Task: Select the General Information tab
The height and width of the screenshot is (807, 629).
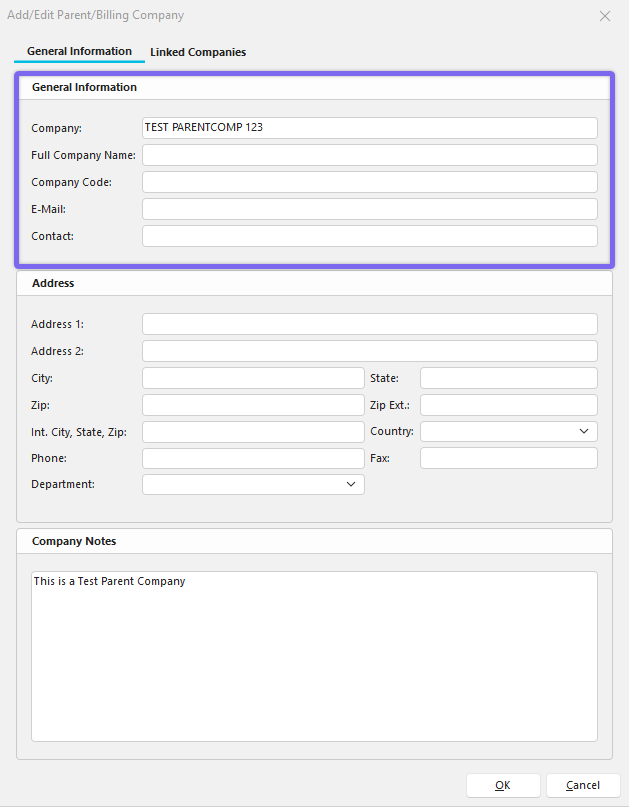Action: click(79, 51)
